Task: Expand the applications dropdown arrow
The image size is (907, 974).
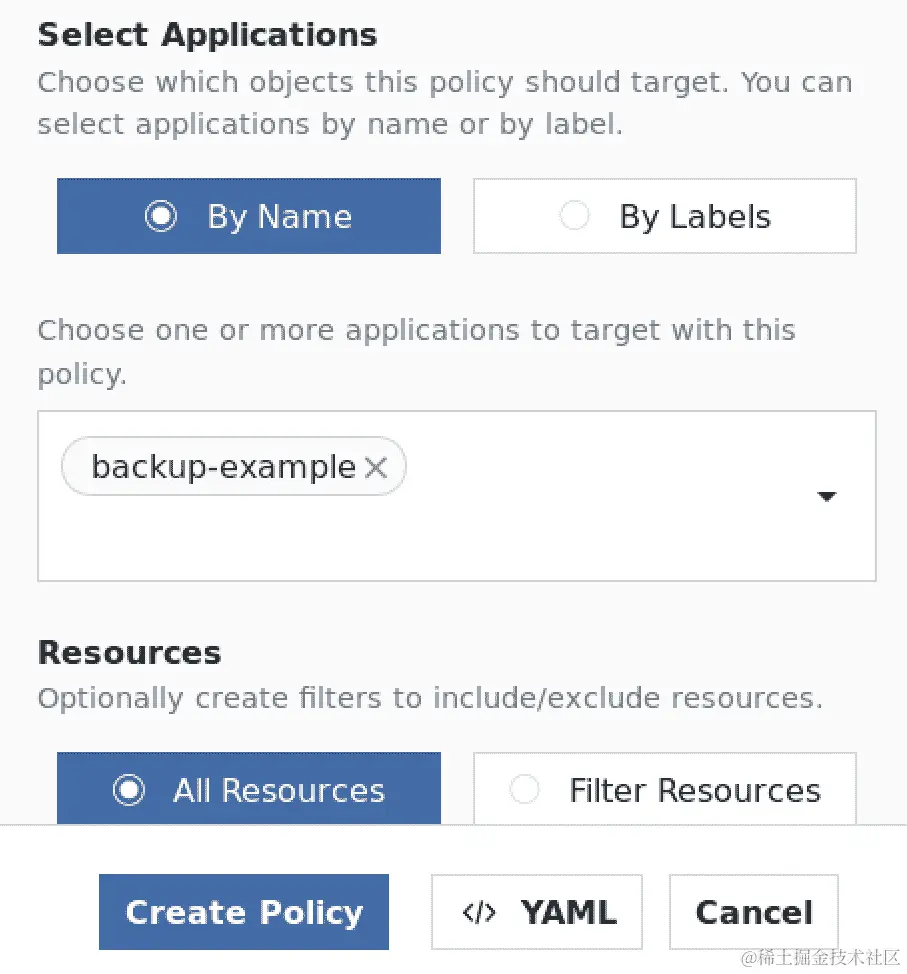Action: 826,496
